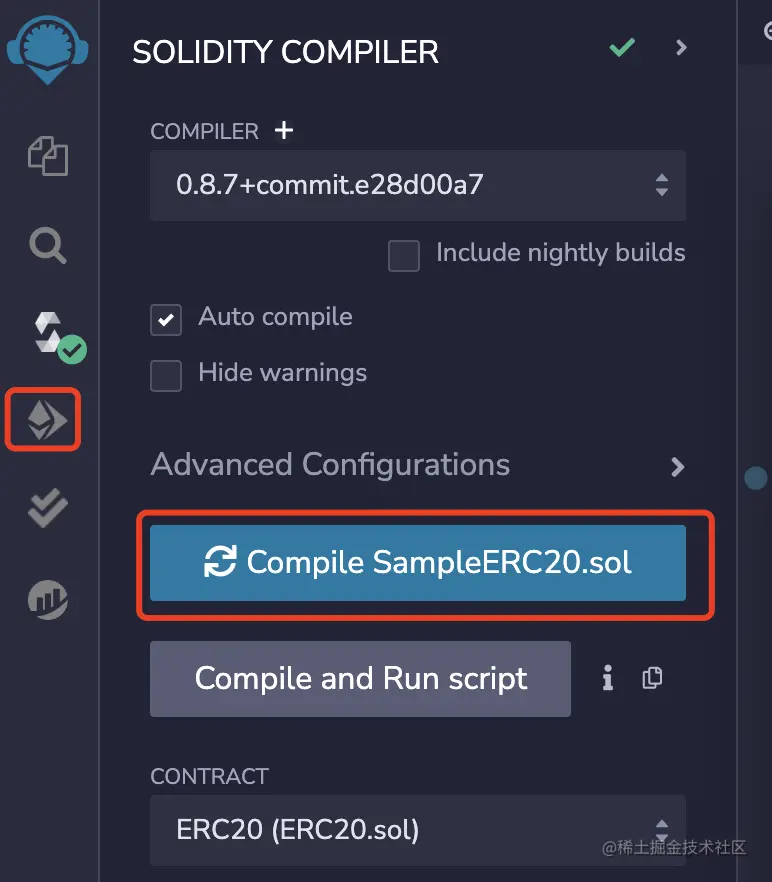Viewport: 772px width, 882px height.
Task: Open the compiler version dropdown
Action: tap(417, 185)
